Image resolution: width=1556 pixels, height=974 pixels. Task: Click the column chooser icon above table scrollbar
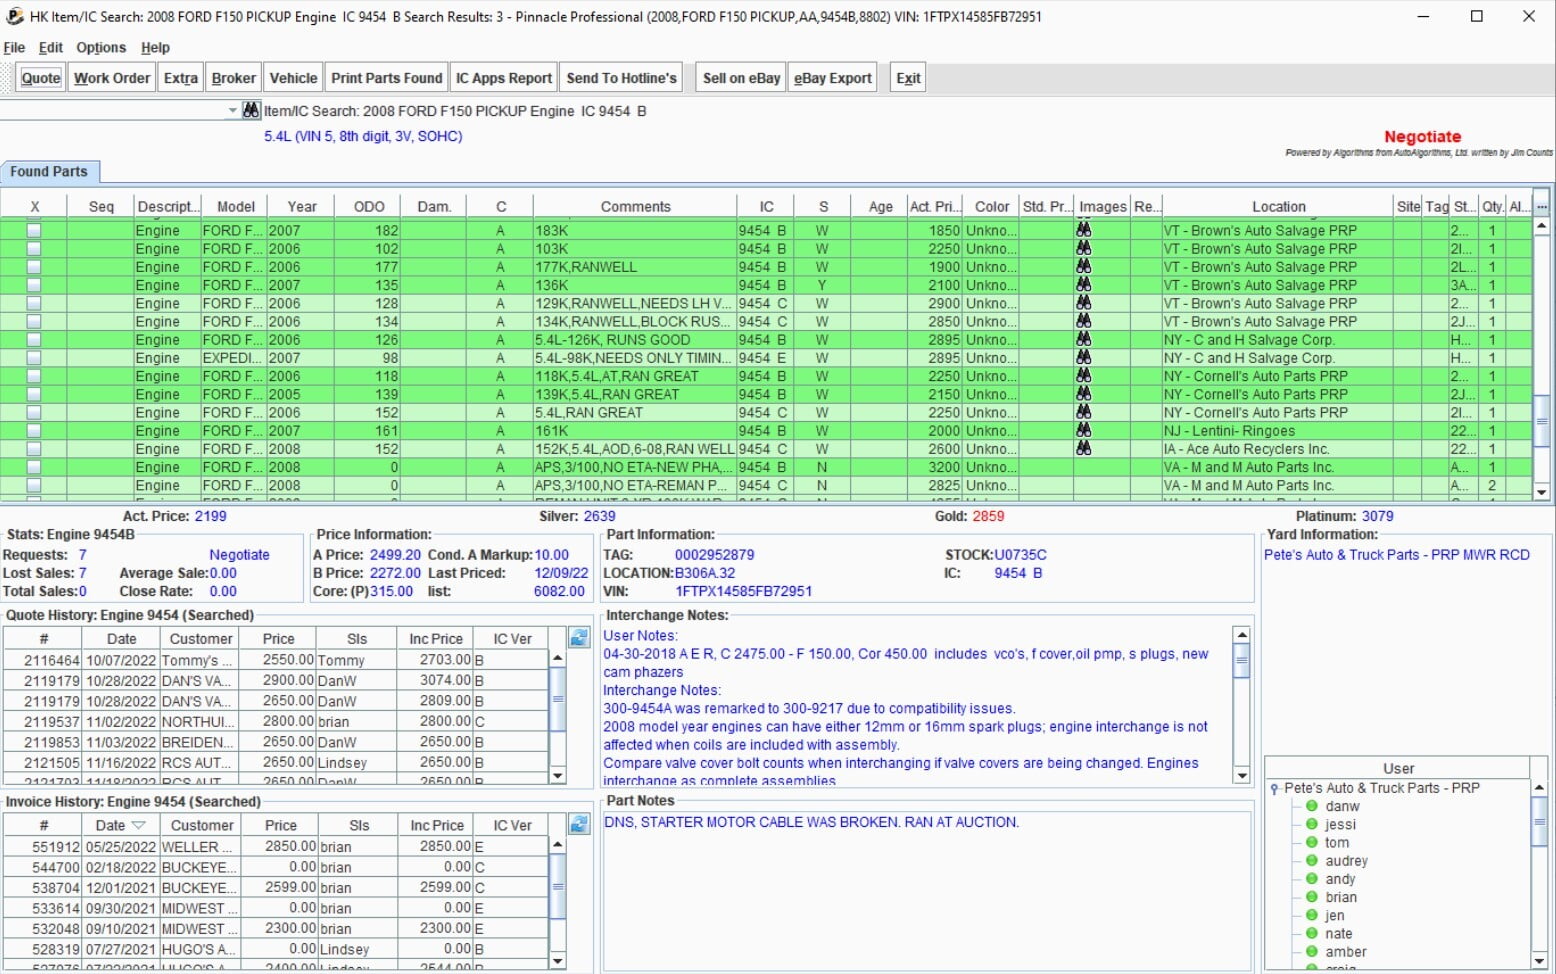point(1542,206)
